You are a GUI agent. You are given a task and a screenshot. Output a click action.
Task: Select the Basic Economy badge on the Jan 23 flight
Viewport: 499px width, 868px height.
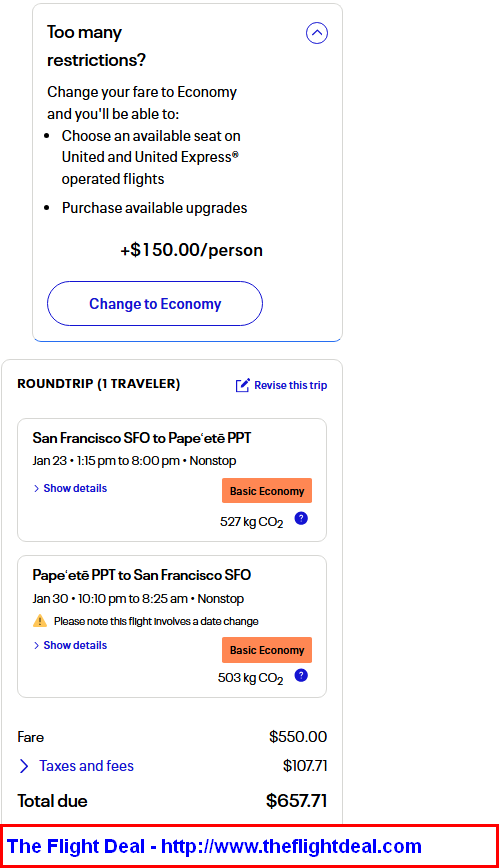(x=267, y=491)
